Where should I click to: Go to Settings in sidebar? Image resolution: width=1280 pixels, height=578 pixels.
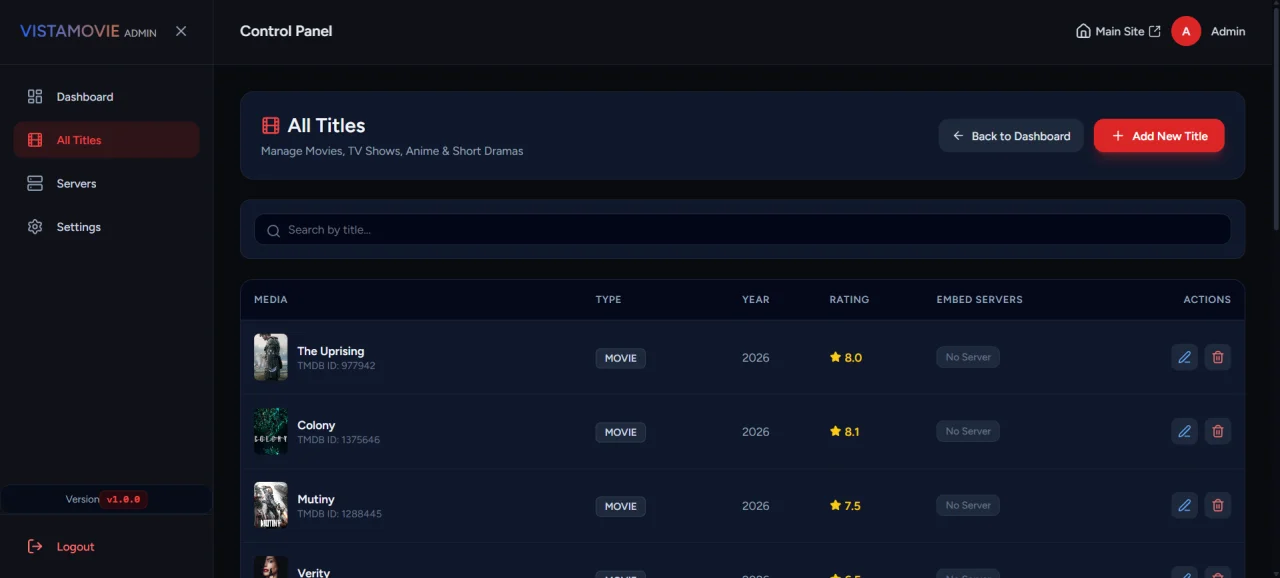[x=106, y=227]
